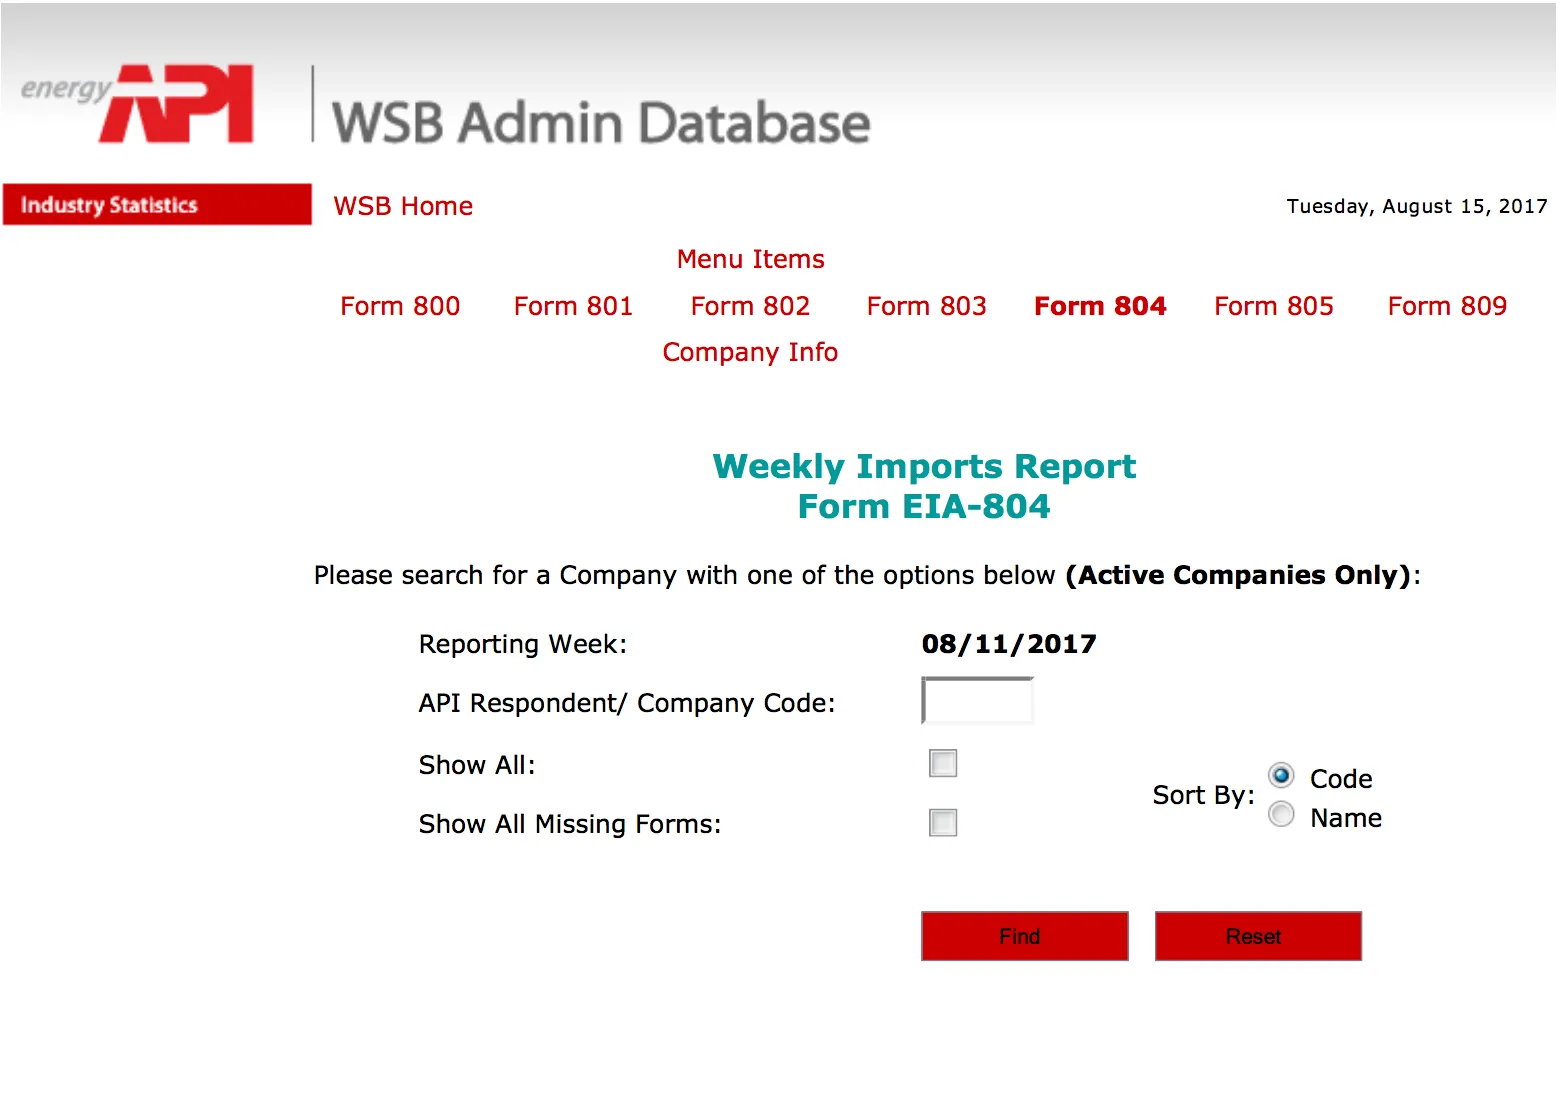Click the API energy logo
The image size is (1560, 1100).
pos(137,103)
